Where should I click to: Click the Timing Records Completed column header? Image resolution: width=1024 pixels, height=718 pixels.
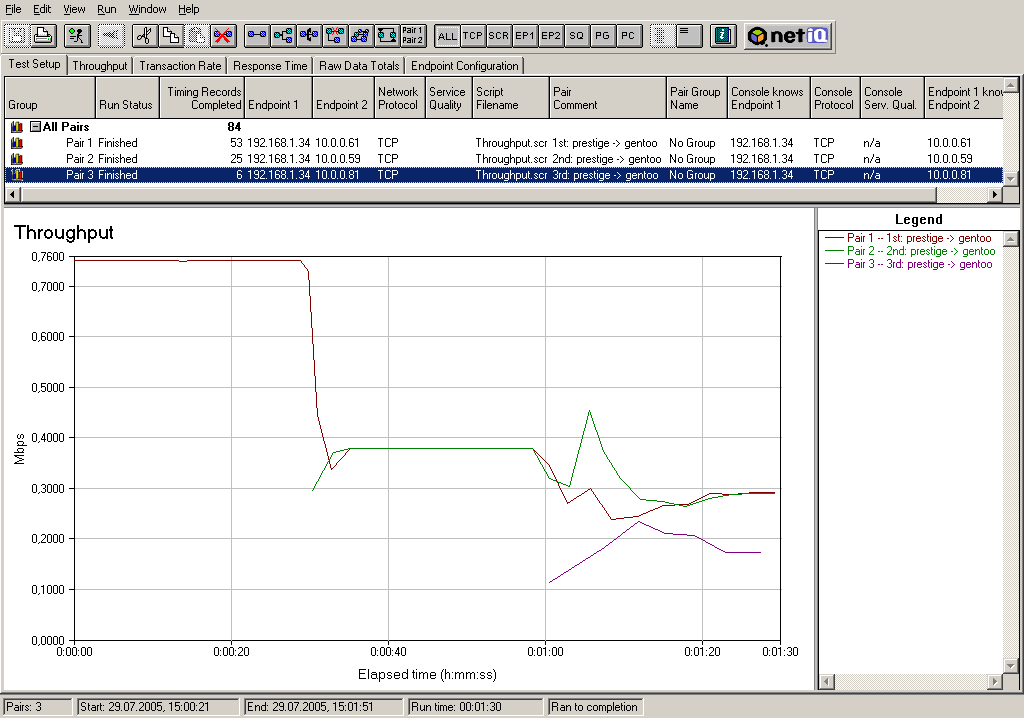pyautogui.click(x=202, y=98)
